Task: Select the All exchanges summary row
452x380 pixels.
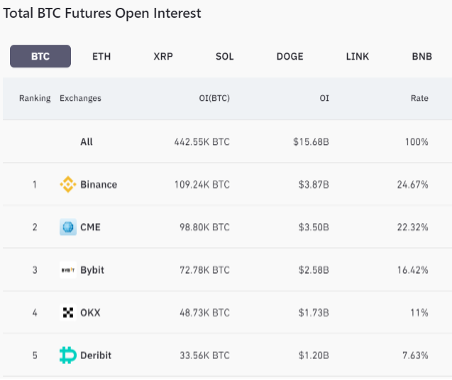Action: pyautogui.click(x=227, y=142)
